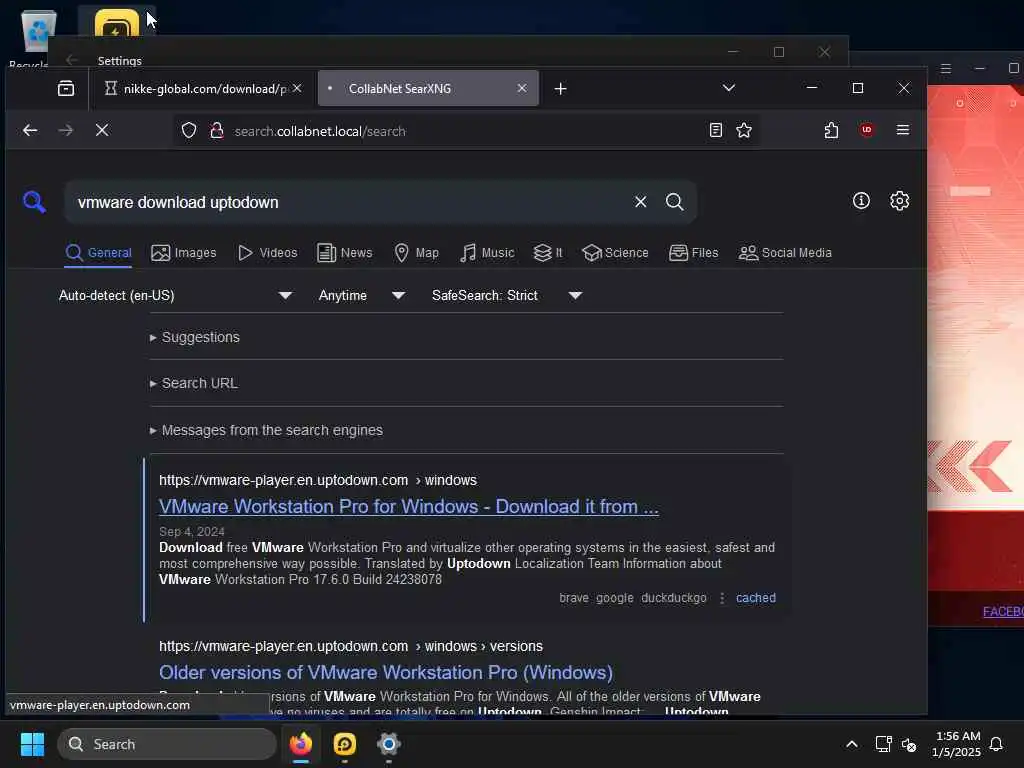Image resolution: width=1024 pixels, height=768 pixels.
Task: Switch to Videos category
Action: 268,253
